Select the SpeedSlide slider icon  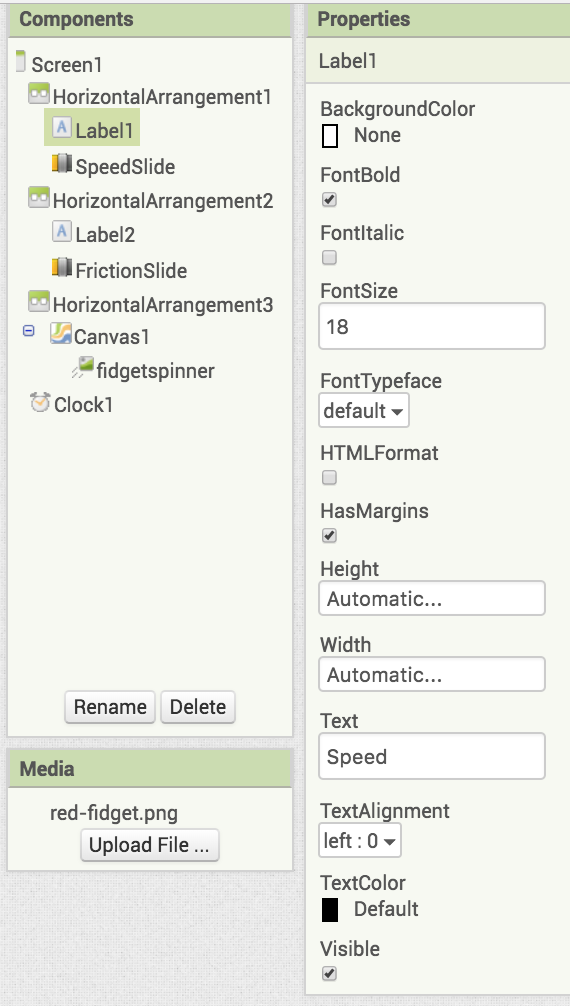(62, 164)
